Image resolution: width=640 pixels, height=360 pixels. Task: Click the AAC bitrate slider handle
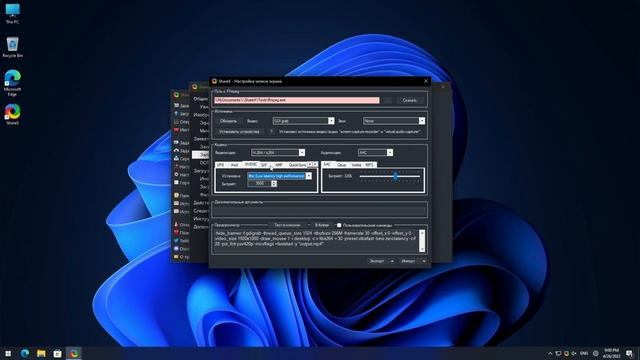click(x=395, y=176)
